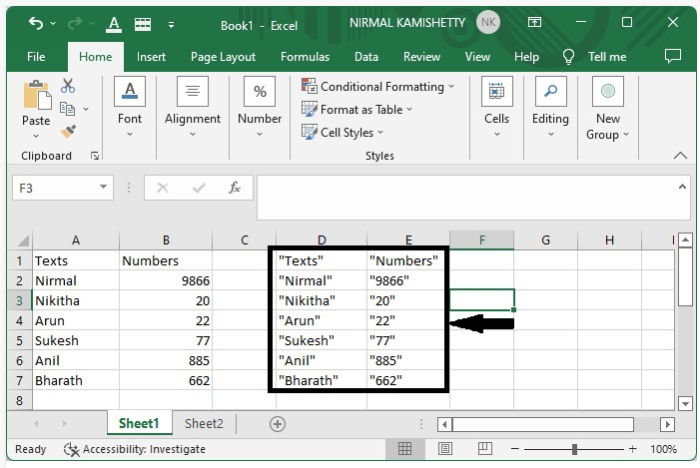Open Ribbon Display Options icon
This screenshot has height=468, width=700.
tap(534, 22)
